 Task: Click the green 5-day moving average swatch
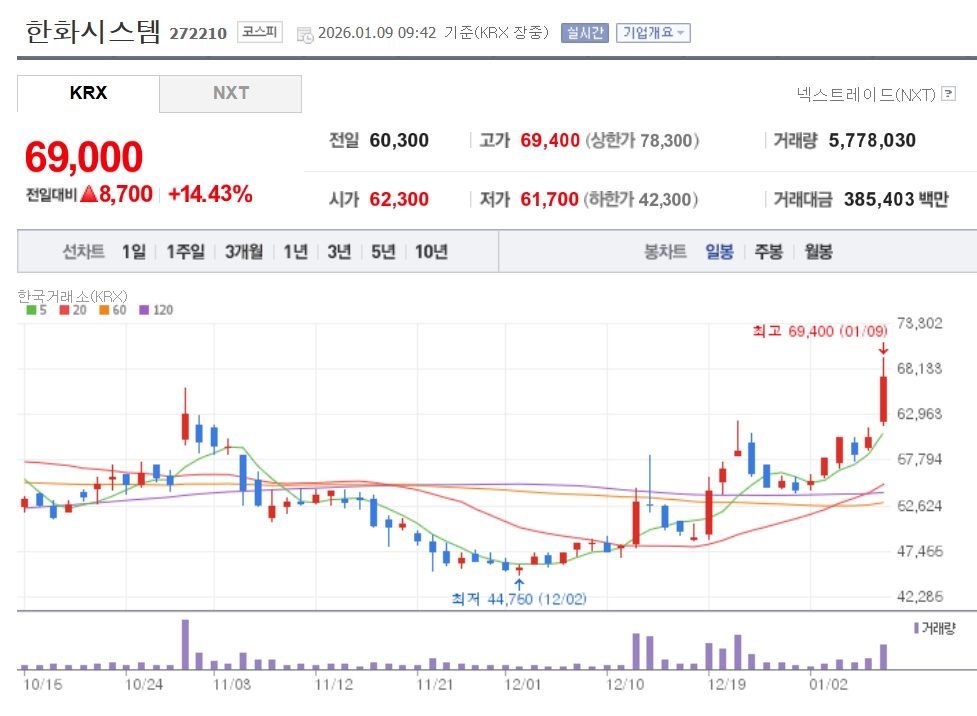(31, 310)
